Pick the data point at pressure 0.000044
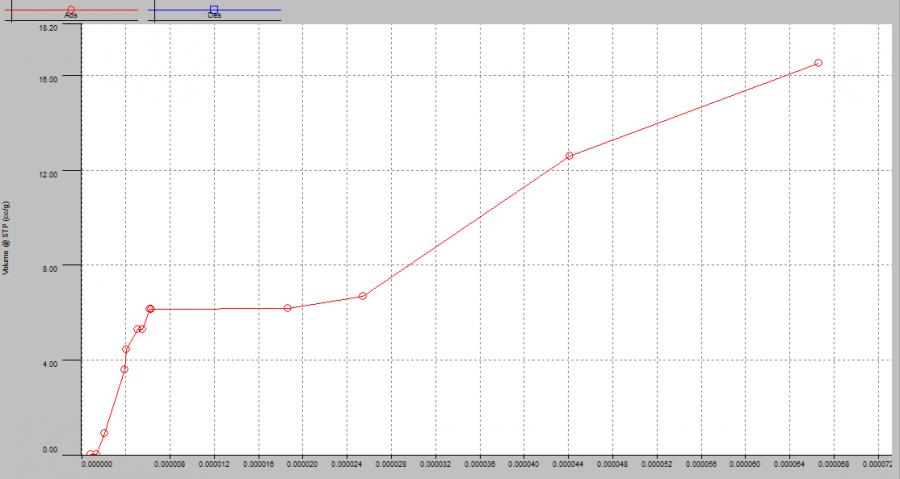 (x=569, y=155)
